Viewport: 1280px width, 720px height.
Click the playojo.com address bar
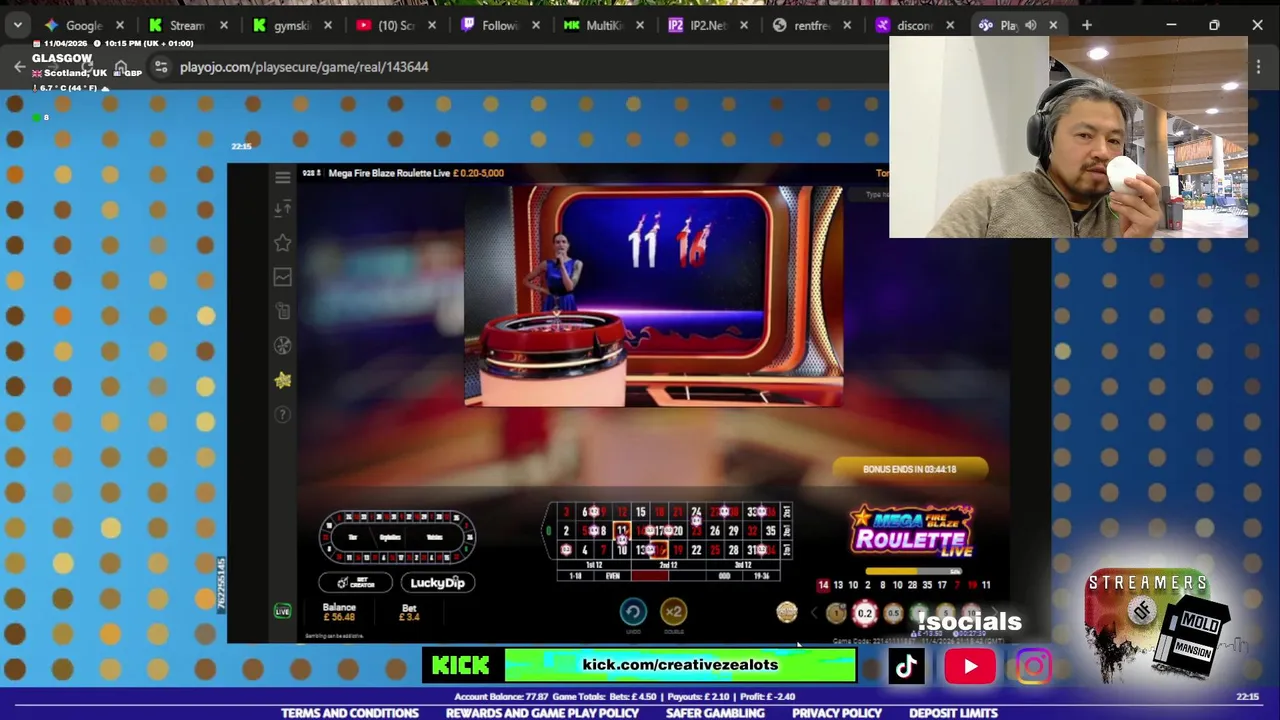pyautogui.click(x=304, y=67)
